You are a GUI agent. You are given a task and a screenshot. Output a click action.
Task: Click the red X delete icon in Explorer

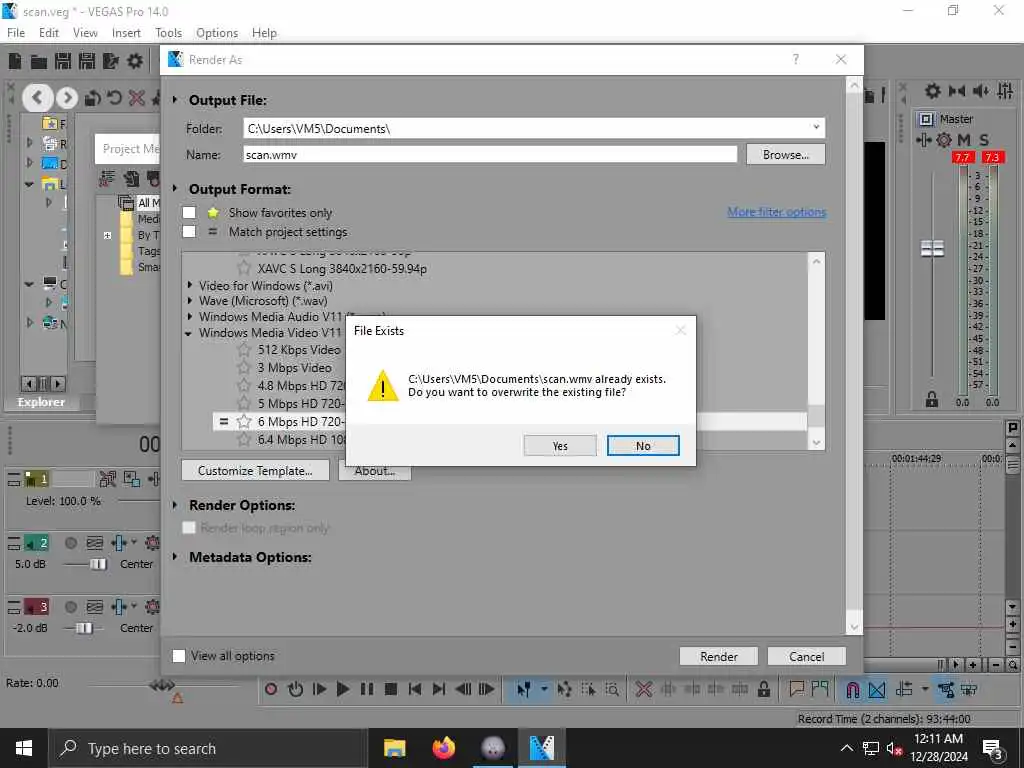point(136,98)
